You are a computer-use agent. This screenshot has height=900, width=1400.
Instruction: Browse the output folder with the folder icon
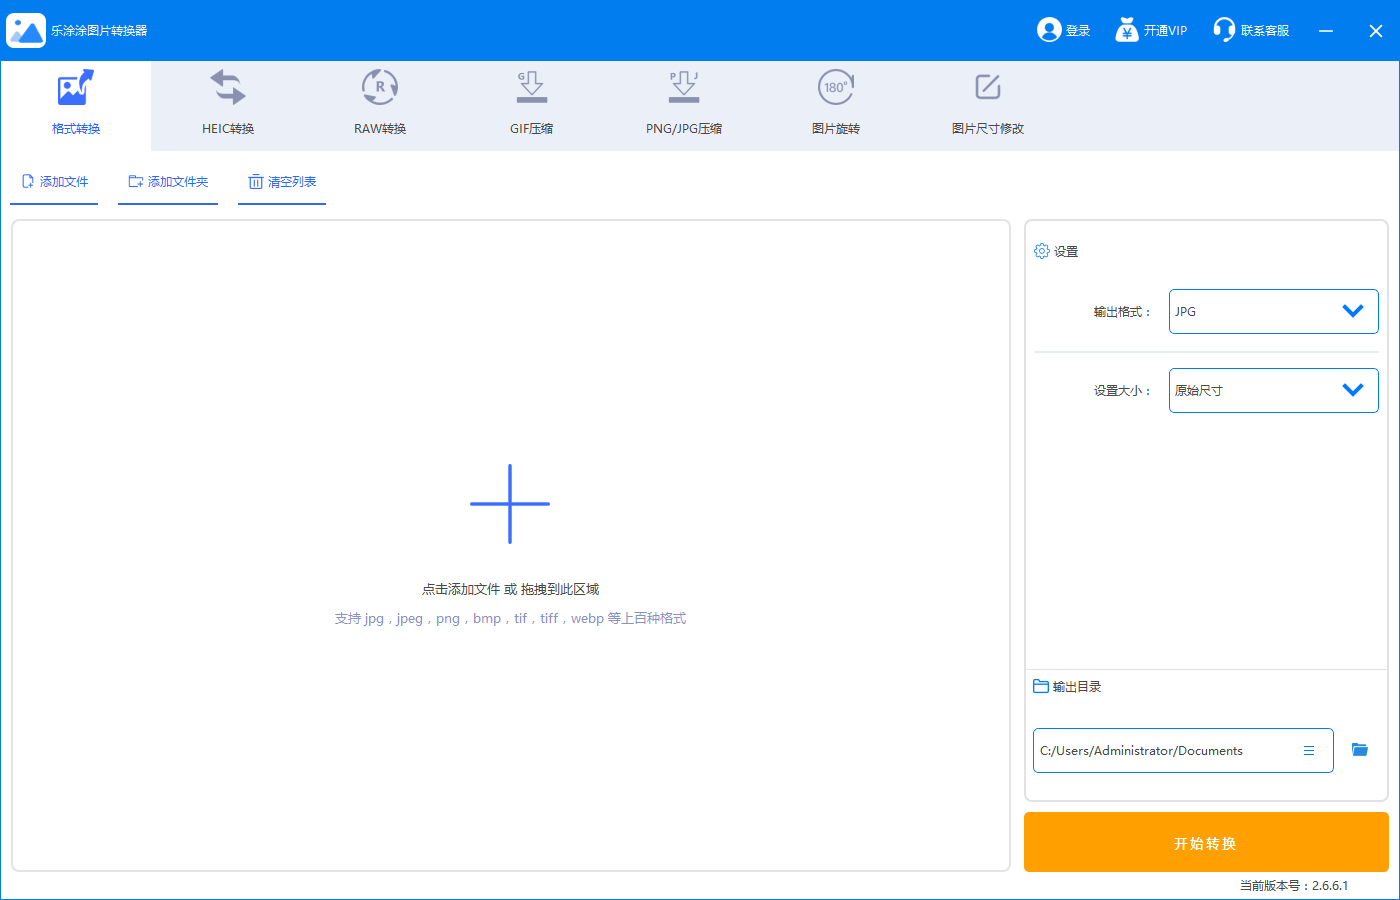1360,750
